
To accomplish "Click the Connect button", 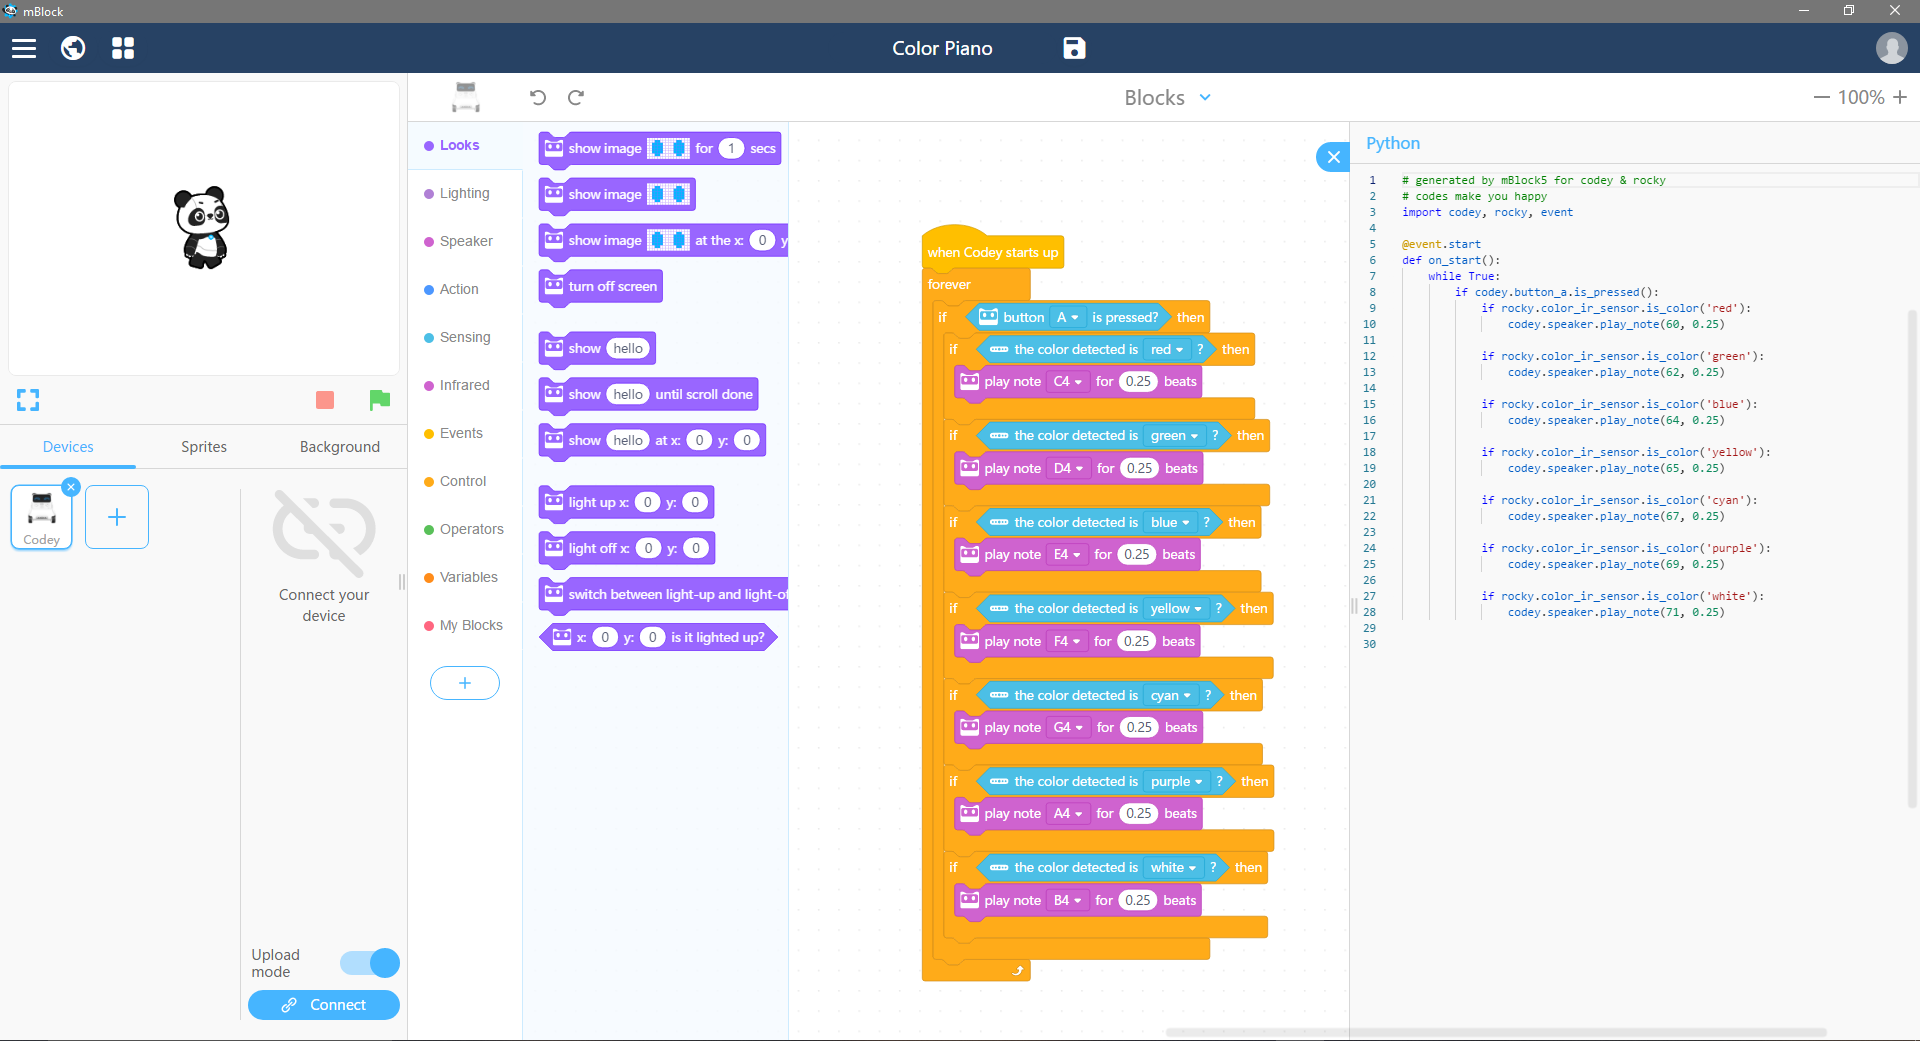I will pyautogui.click(x=324, y=1005).
